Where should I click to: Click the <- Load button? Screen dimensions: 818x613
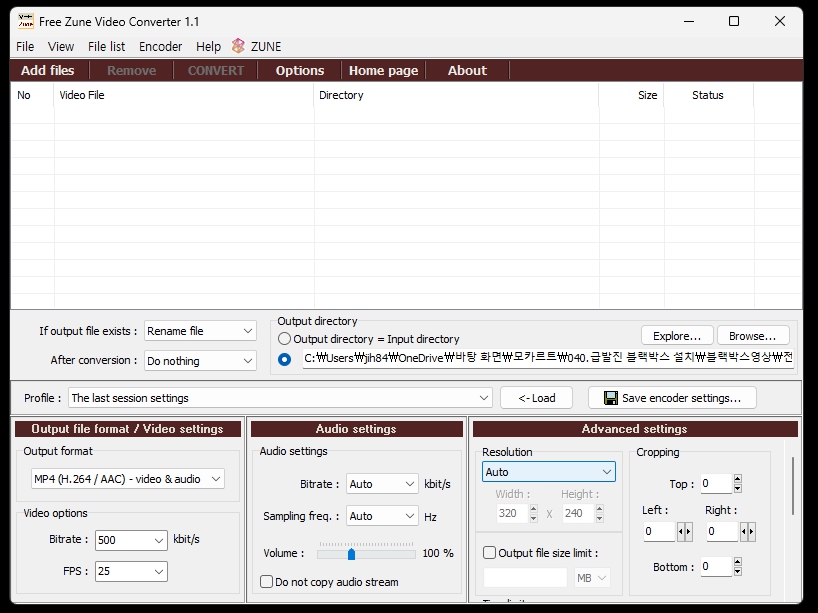tap(536, 398)
